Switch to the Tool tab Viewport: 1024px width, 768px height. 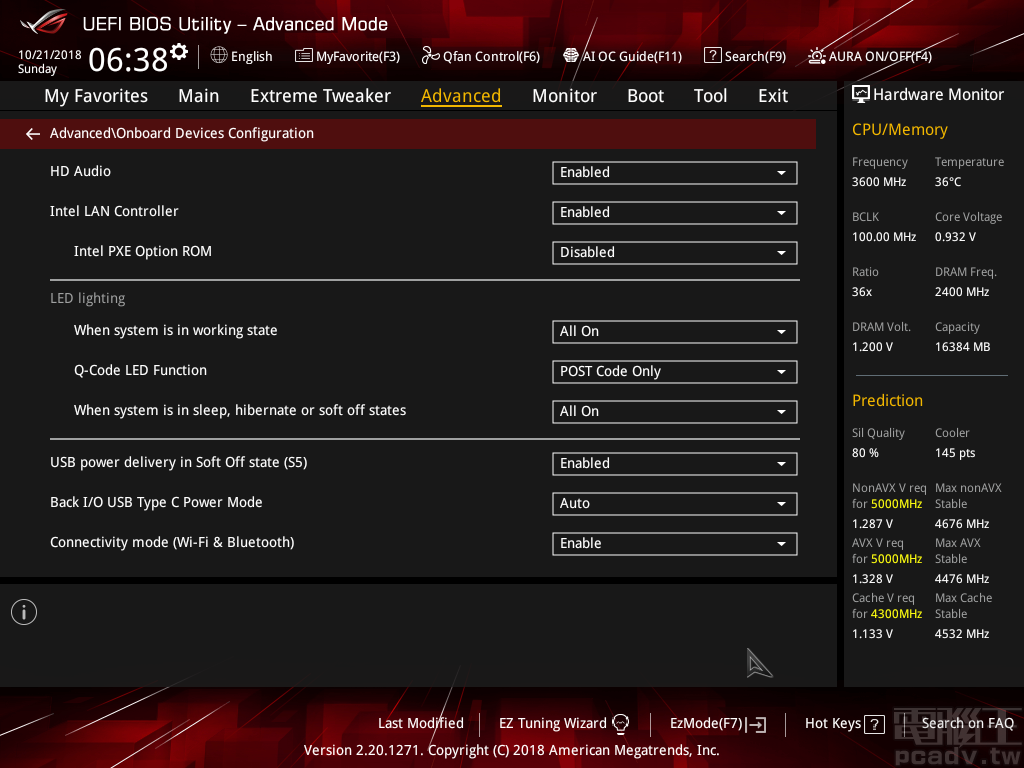pos(710,96)
